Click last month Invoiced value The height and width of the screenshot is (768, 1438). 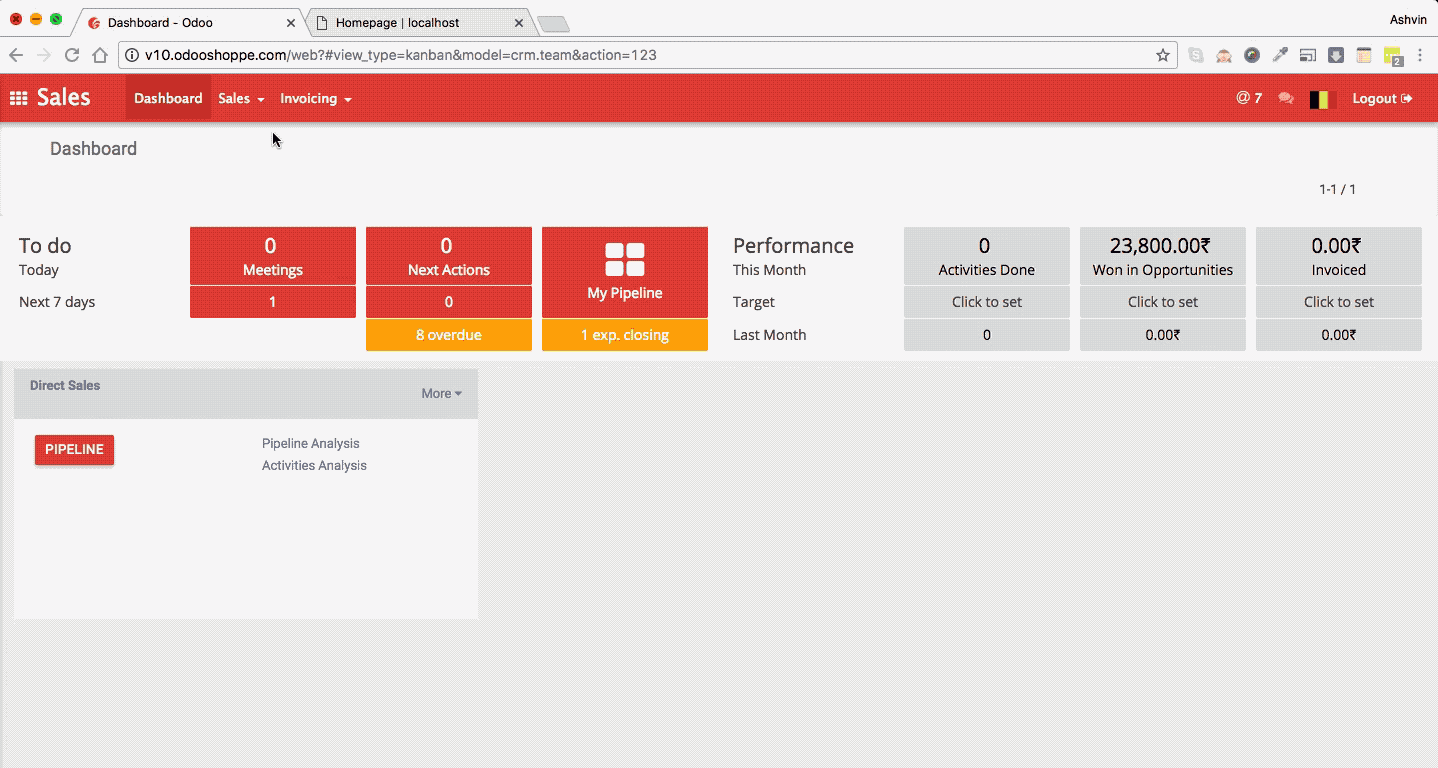[x=1339, y=335]
